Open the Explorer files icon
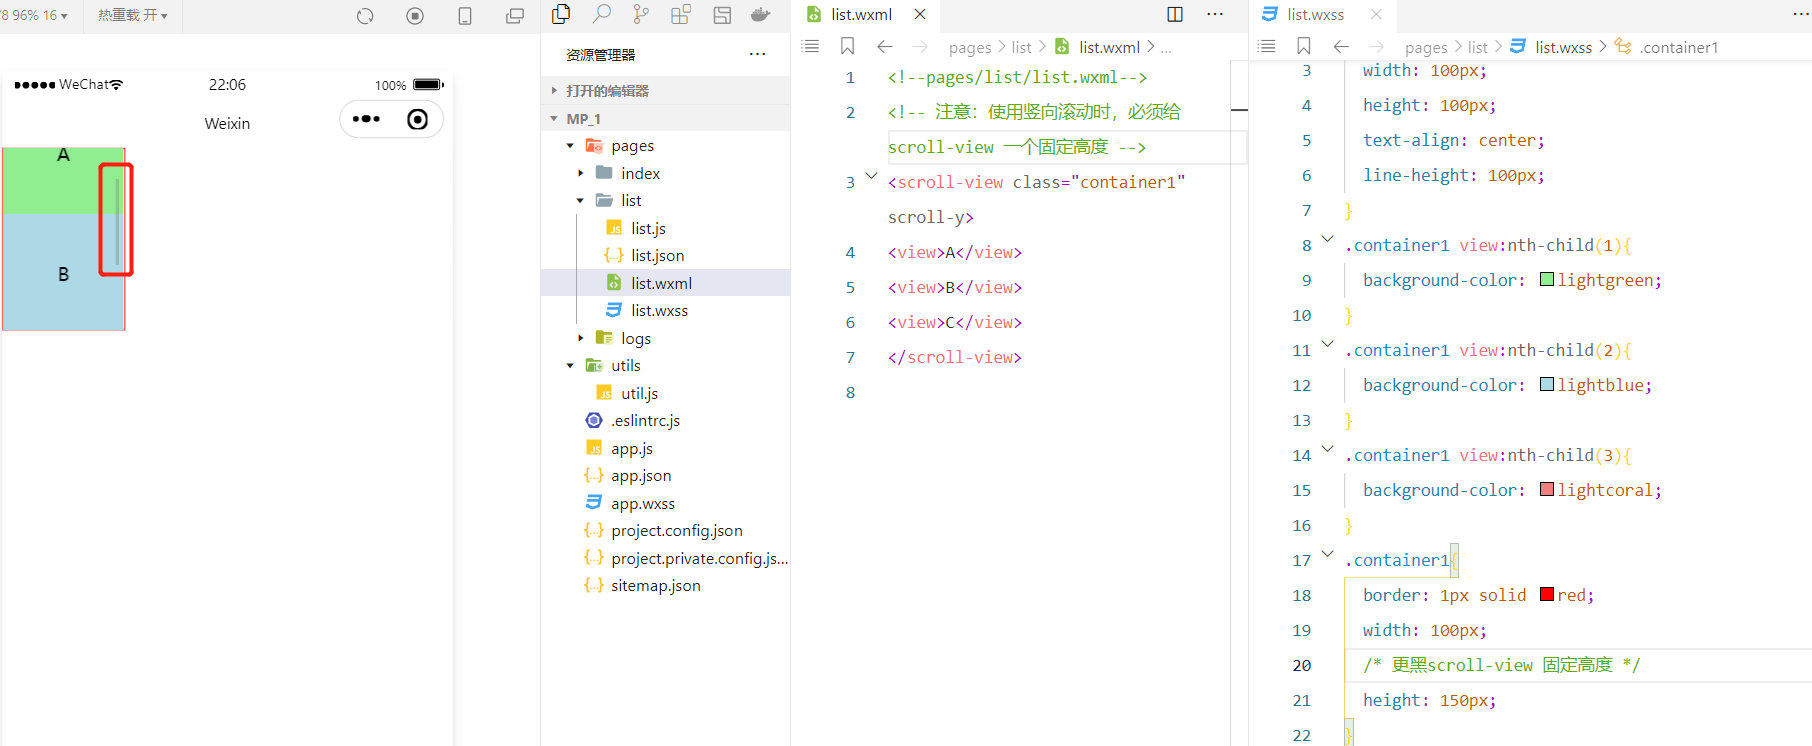The image size is (1812, 746). pos(561,14)
